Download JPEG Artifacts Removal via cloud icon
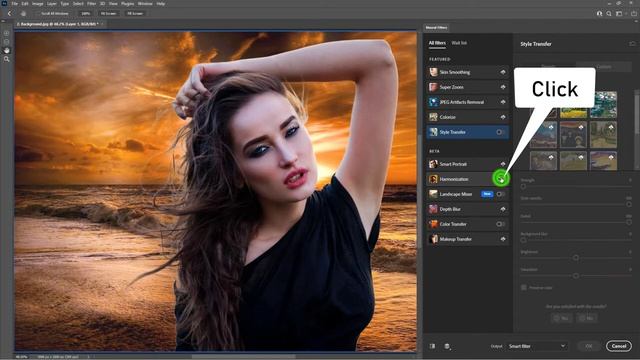Screen dimensions: 640x360 point(503,102)
